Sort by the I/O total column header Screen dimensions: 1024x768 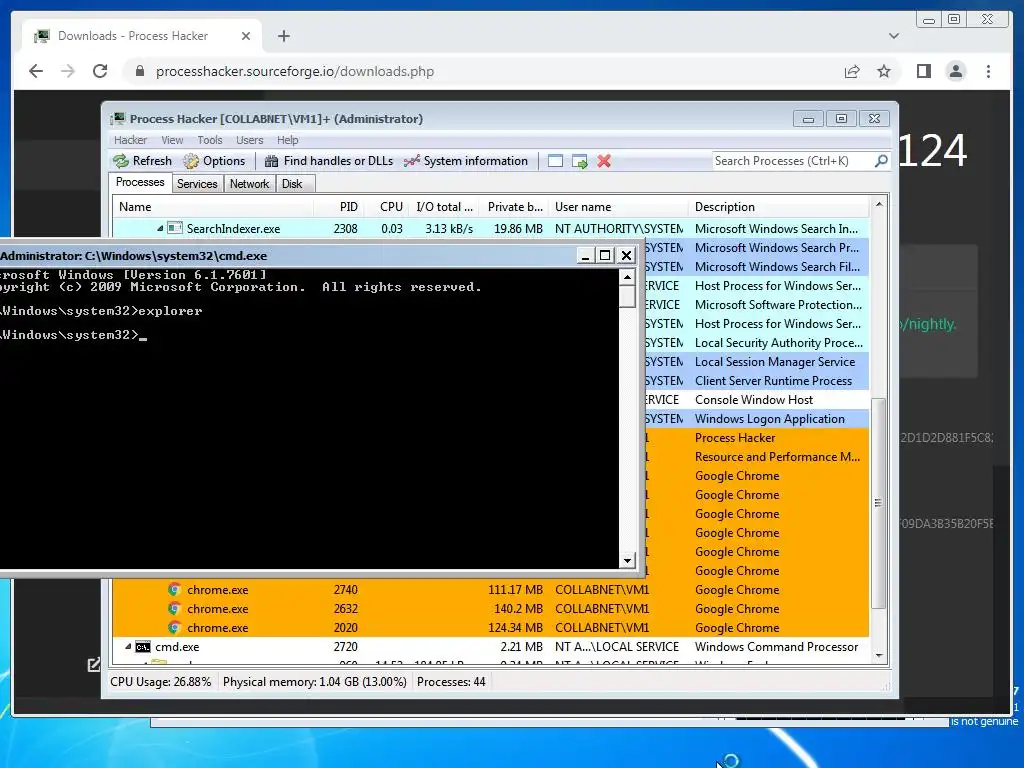click(x=445, y=207)
